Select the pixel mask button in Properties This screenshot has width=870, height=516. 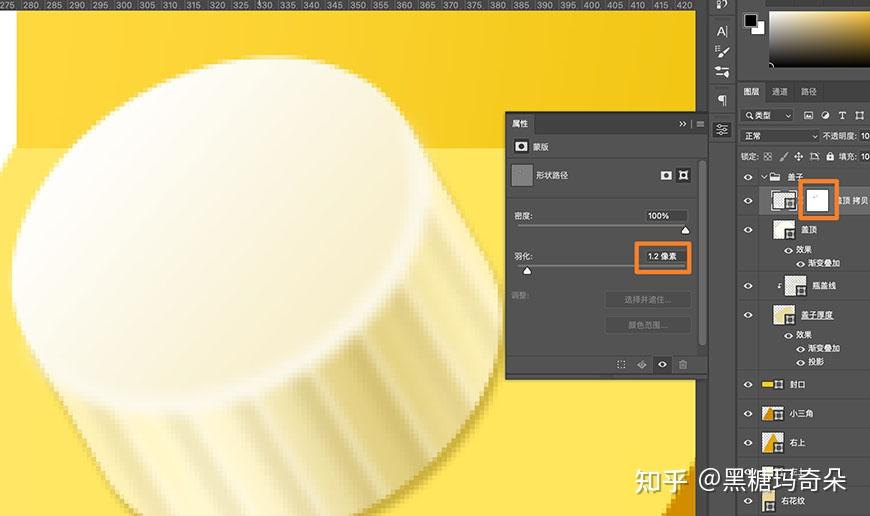click(x=666, y=175)
